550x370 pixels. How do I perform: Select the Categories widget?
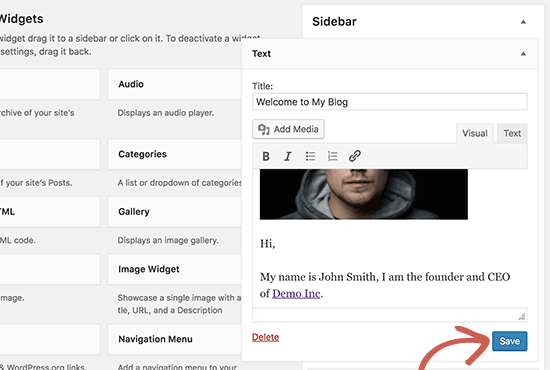point(174,154)
